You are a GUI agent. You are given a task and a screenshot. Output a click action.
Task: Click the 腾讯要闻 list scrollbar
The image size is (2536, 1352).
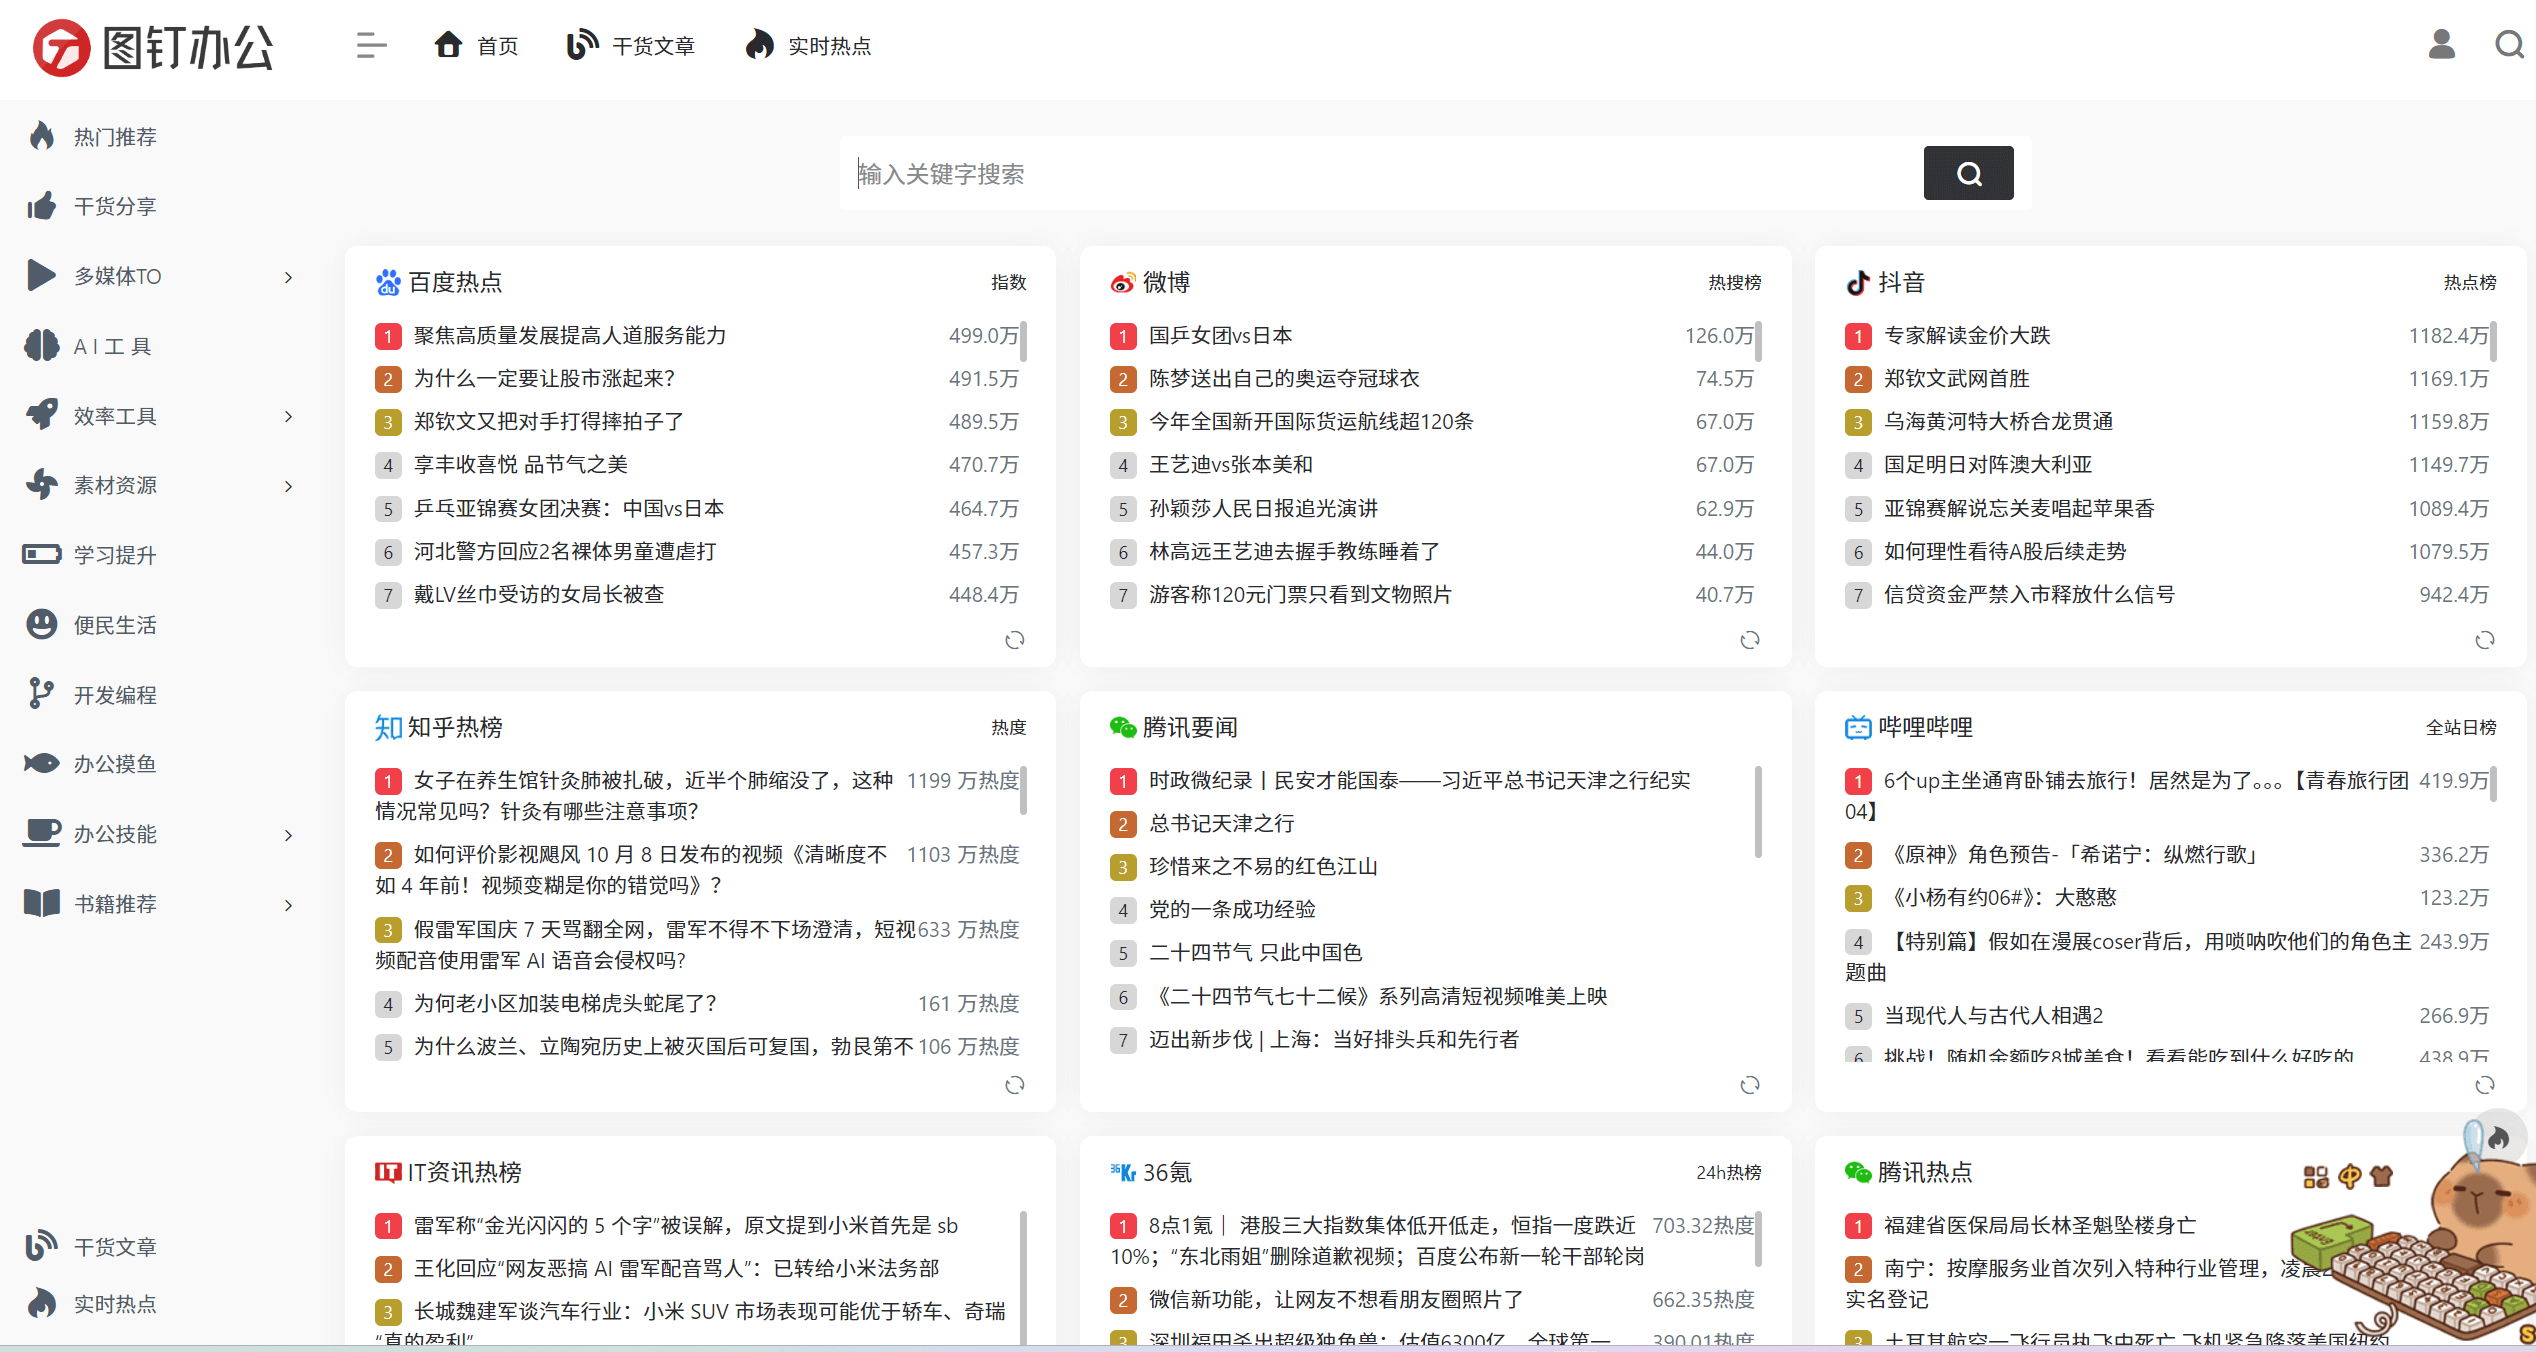1758,812
